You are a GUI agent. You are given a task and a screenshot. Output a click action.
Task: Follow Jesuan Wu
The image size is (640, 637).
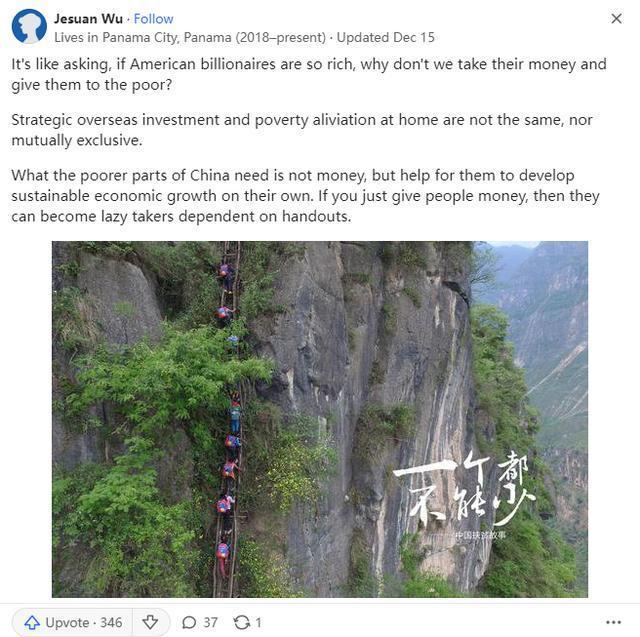click(x=153, y=19)
